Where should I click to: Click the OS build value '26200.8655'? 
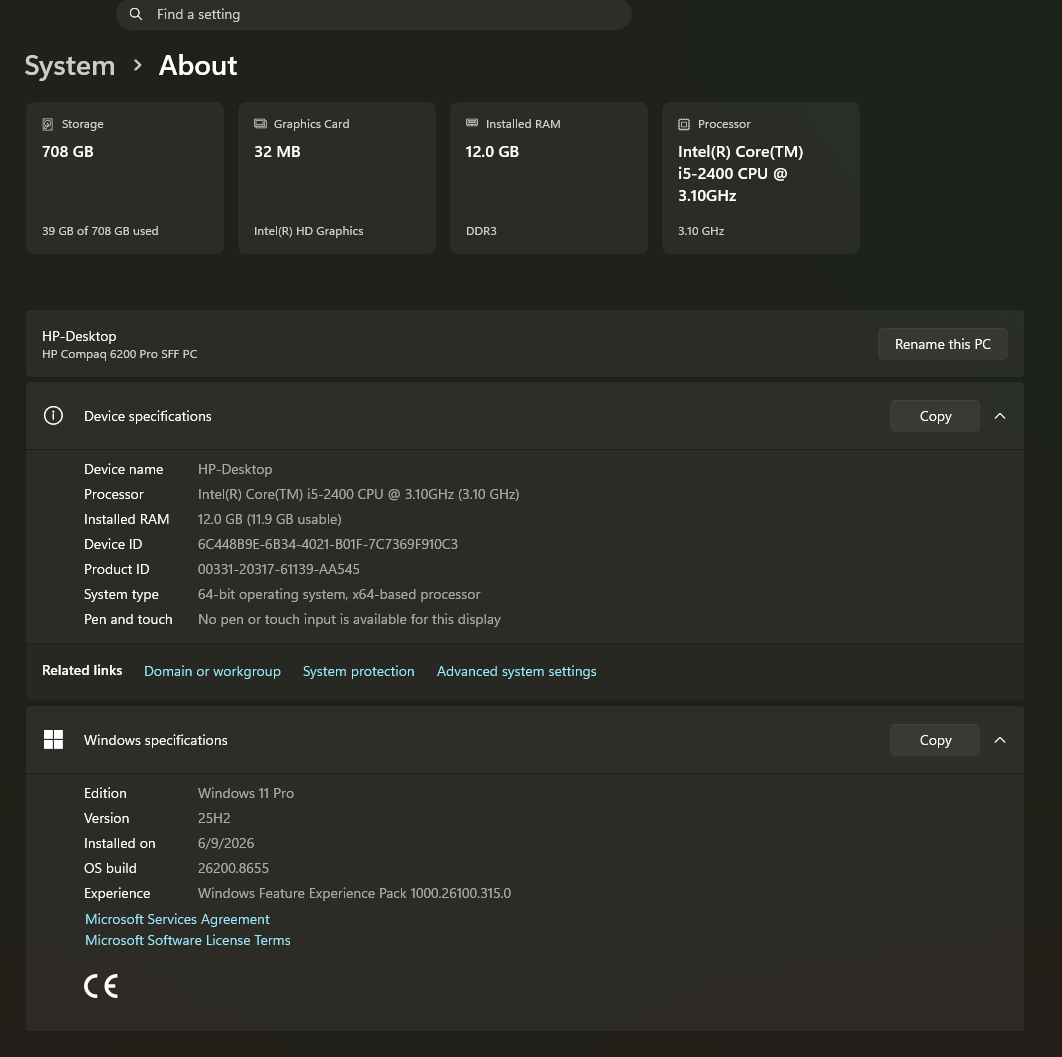click(x=233, y=868)
